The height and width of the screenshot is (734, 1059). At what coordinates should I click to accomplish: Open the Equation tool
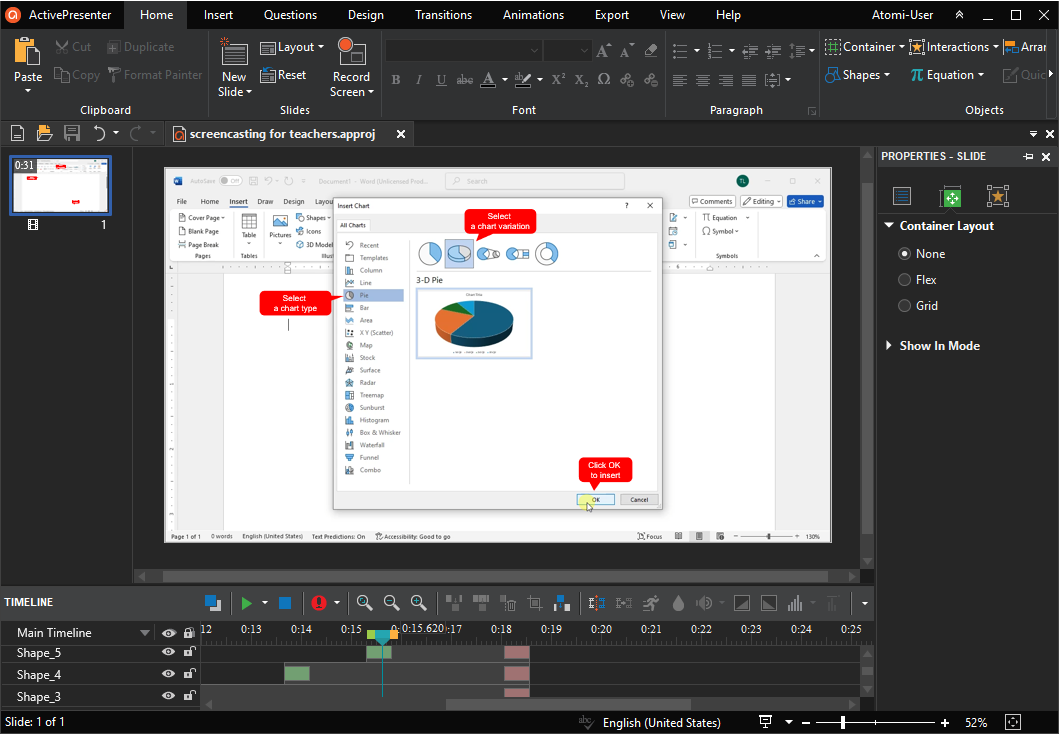[945, 75]
